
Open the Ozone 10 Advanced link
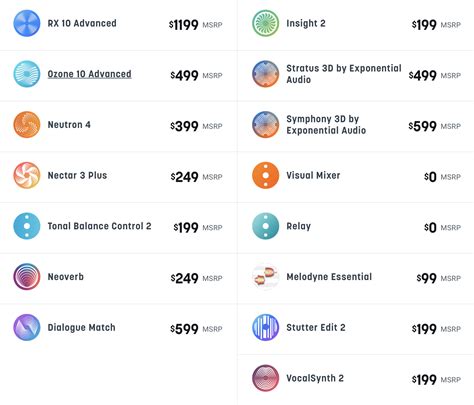click(89, 74)
